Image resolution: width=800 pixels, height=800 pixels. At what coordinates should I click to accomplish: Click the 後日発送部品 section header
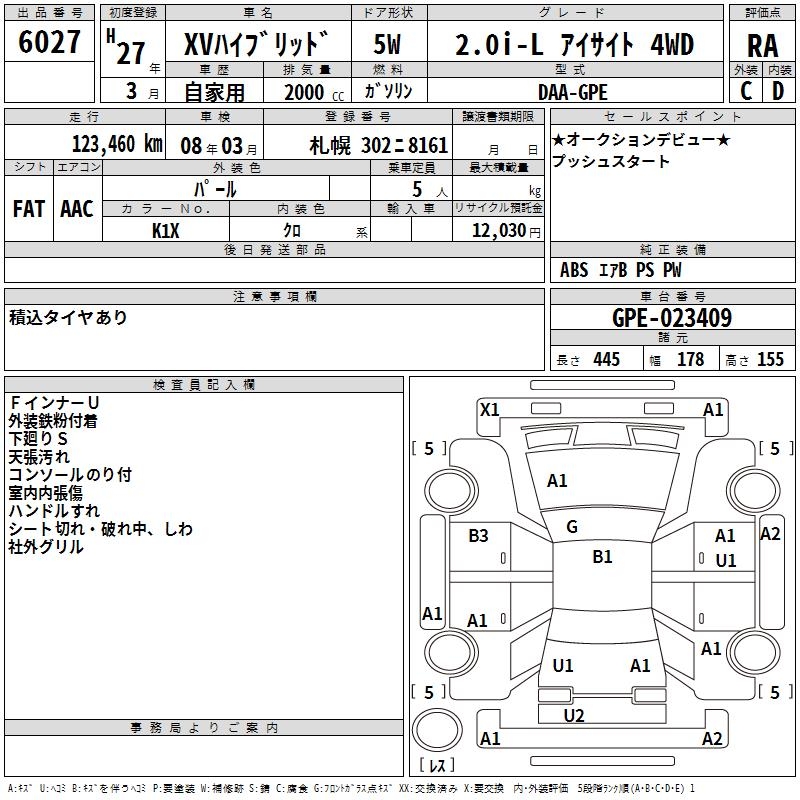[275, 249]
